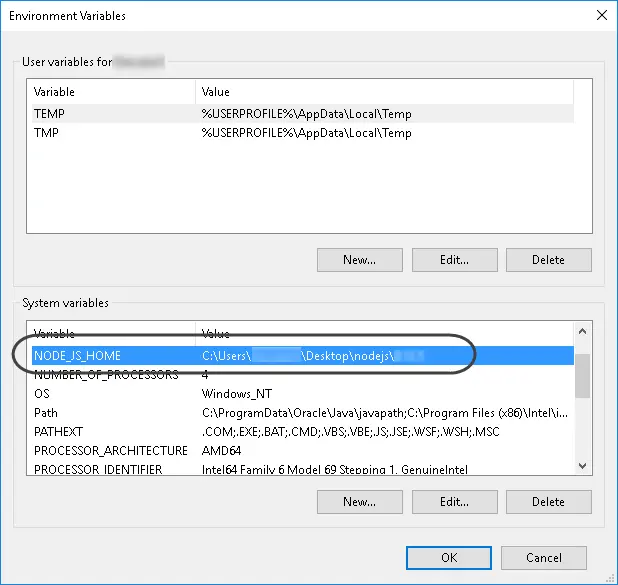Click Delete under user variables
618x585 pixels.
(548, 260)
